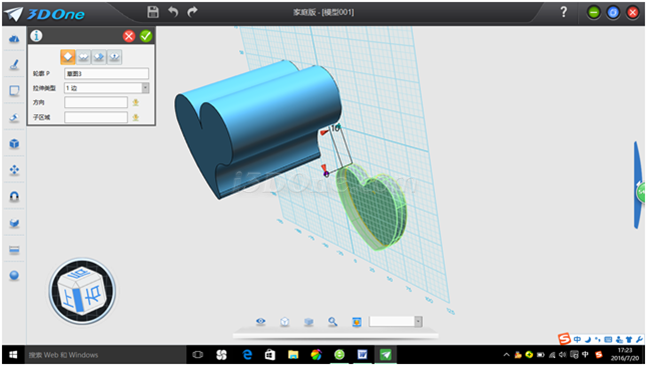Undo the last action
The height and width of the screenshot is (366, 648).
click(x=173, y=12)
